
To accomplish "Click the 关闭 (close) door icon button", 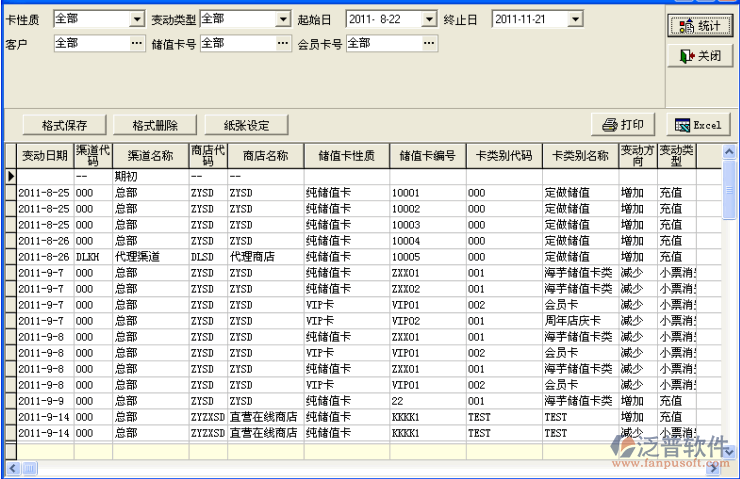I will pyautogui.click(x=698, y=56).
